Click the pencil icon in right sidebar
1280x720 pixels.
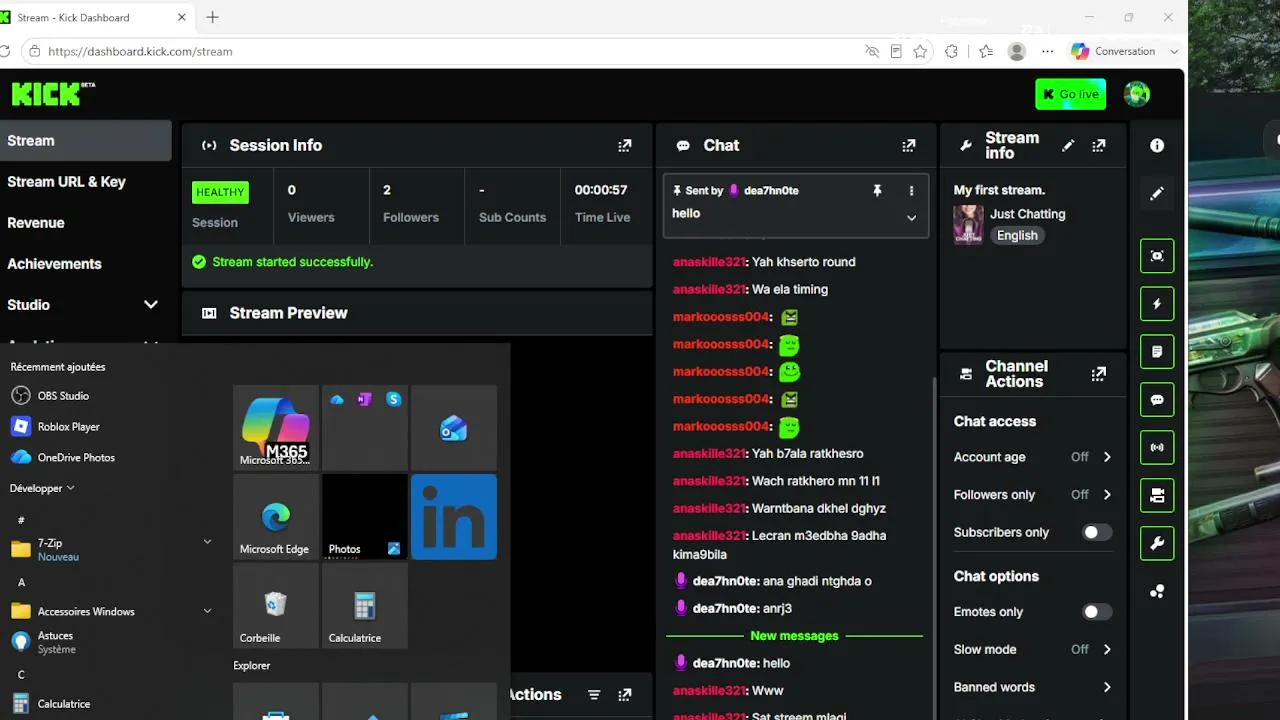(x=1157, y=194)
